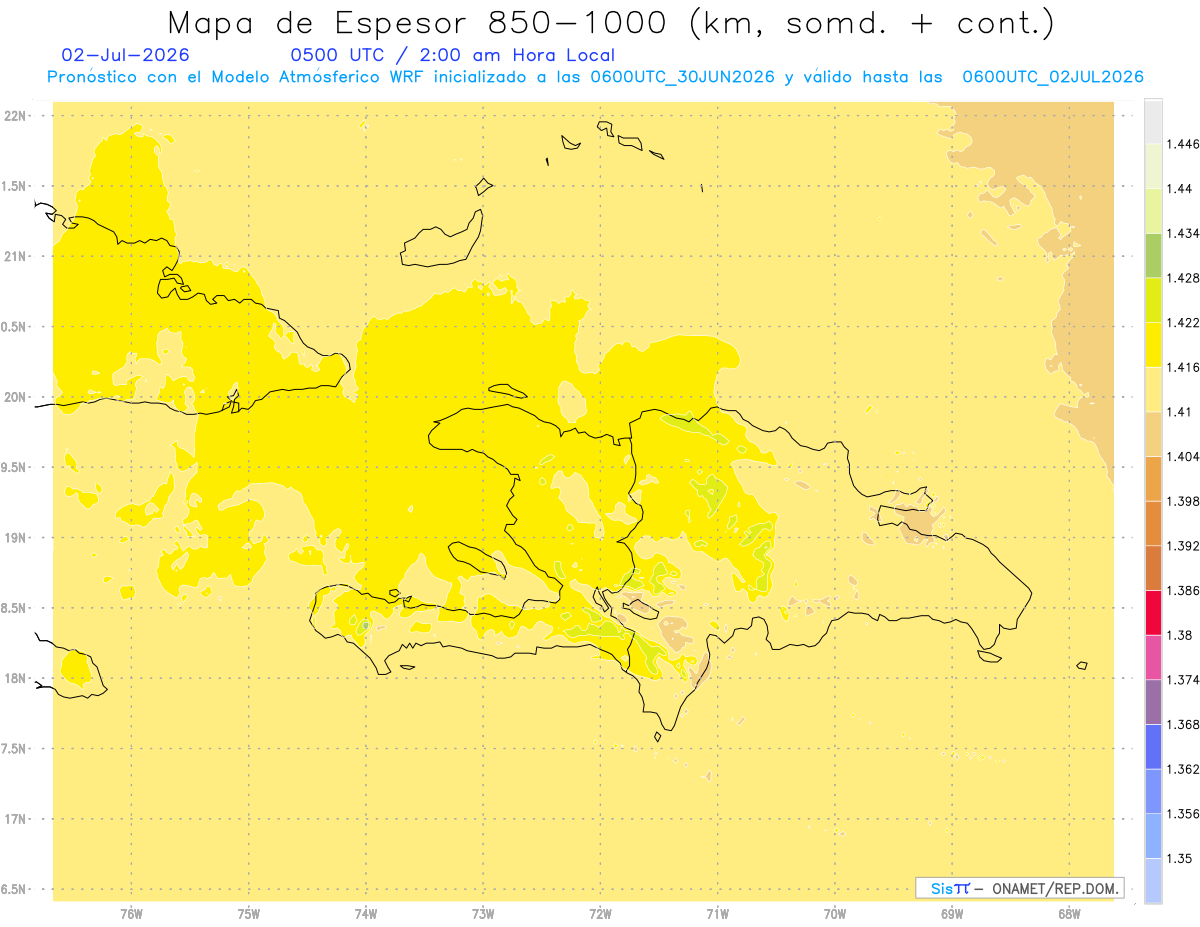1200x927 pixels.
Task: Select the tan legend swatch between 1.404 and 1.41
Action: [x=1153, y=434]
